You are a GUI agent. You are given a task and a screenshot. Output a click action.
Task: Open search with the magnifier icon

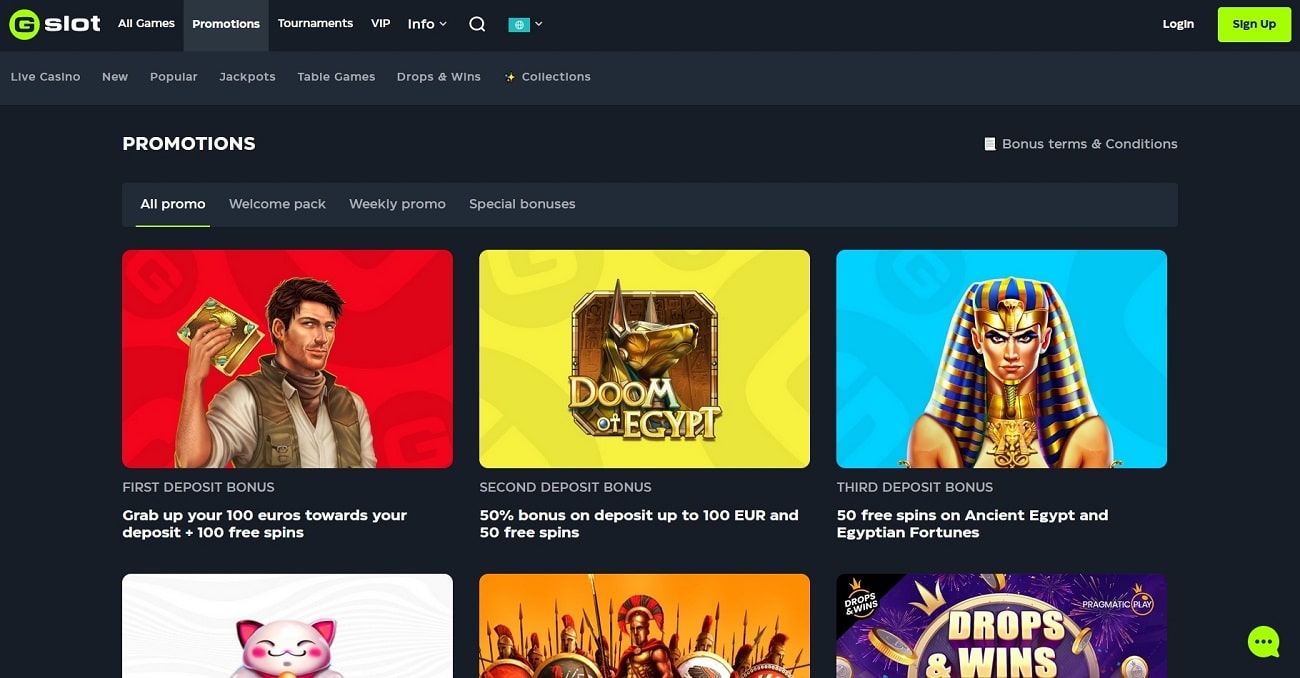coord(477,24)
